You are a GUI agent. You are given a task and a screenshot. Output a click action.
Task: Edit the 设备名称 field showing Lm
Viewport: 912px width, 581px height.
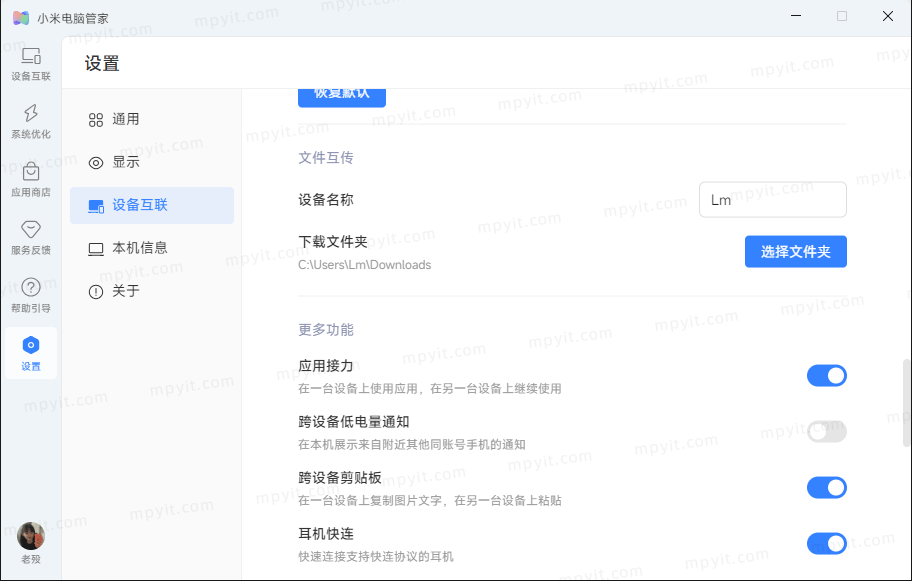[x=772, y=200]
